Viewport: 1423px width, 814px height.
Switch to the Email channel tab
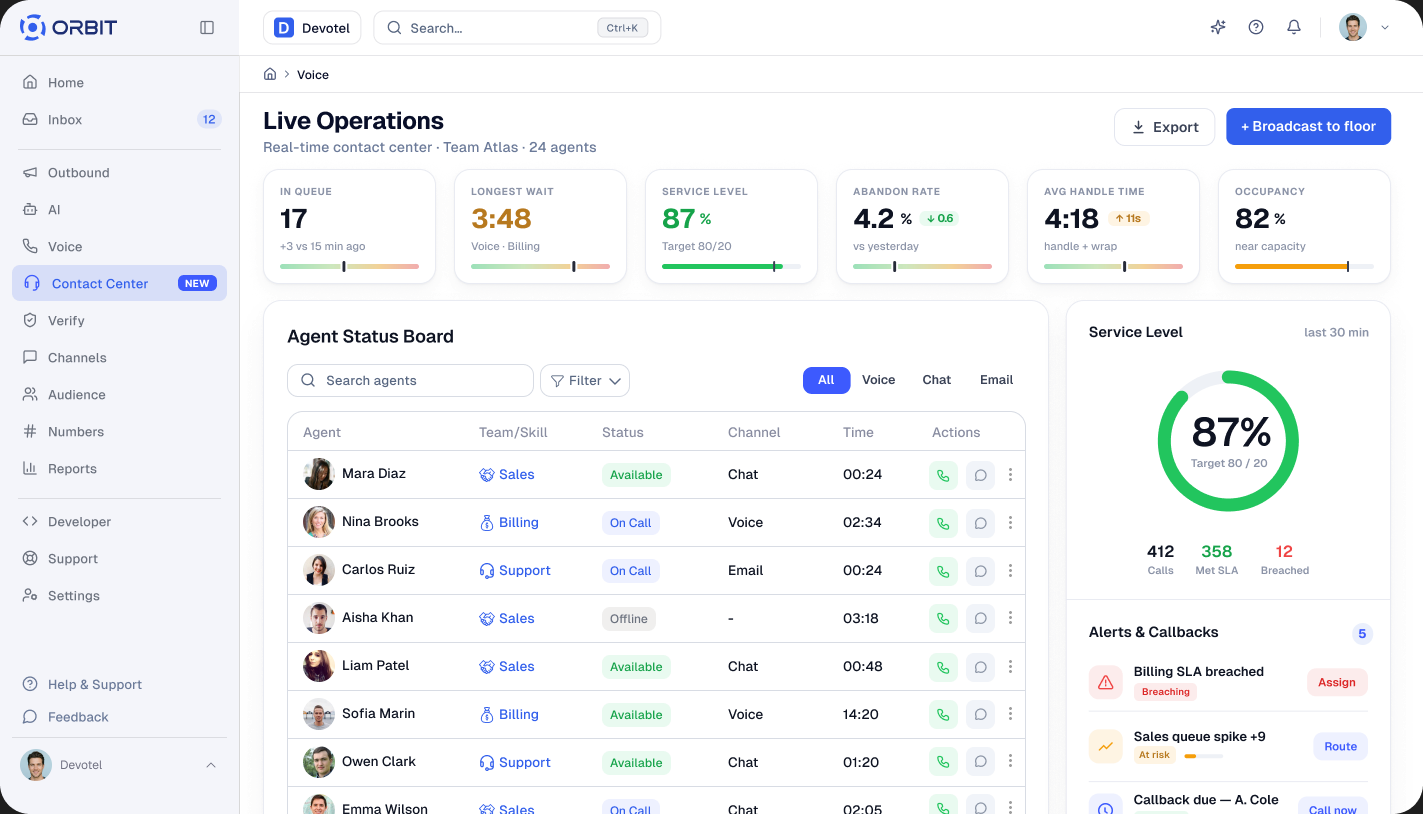pyautogui.click(x=997, y=380)
